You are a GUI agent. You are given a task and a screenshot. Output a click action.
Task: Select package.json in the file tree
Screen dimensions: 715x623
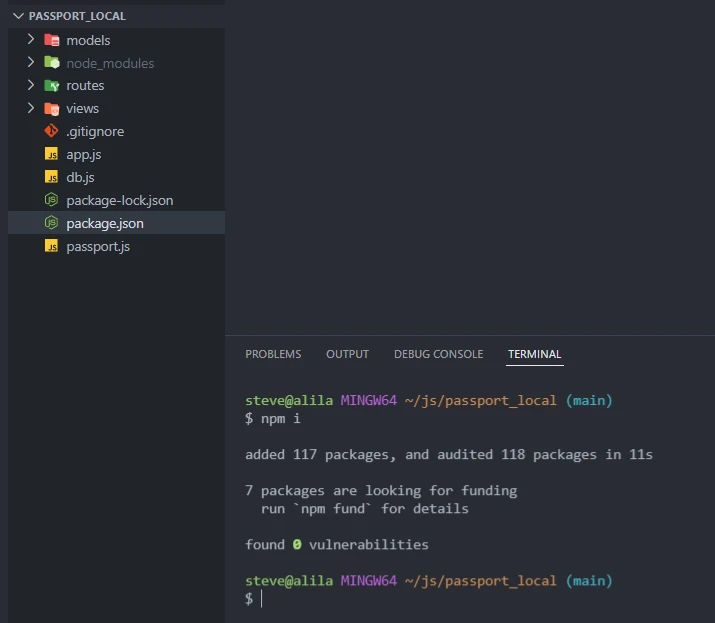point(104,223)
